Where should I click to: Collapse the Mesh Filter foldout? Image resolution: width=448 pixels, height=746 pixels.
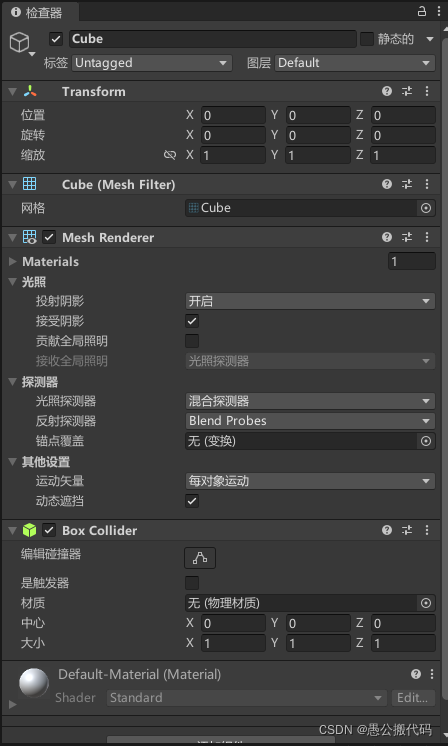[13, 185]
